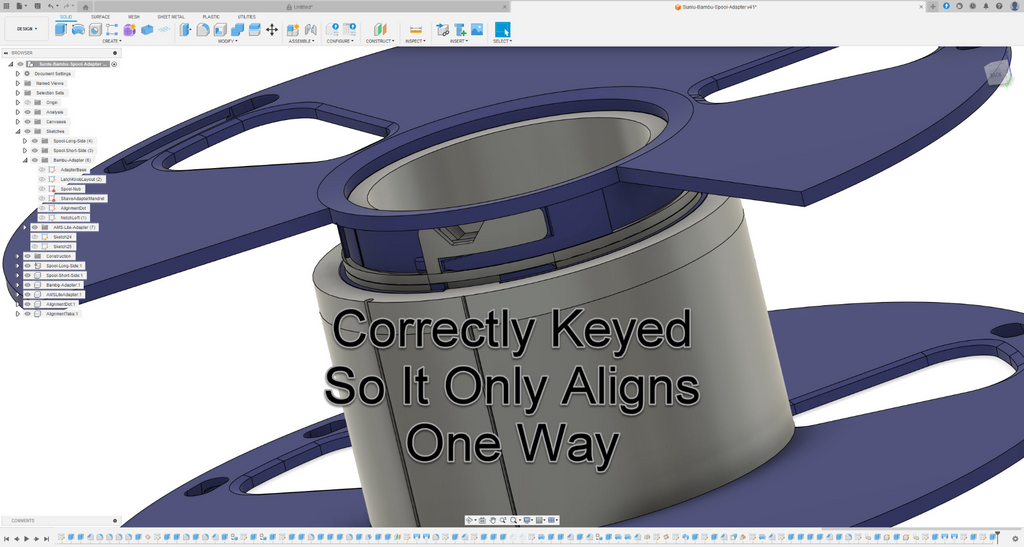The height and width of the screenshot is (547, 1024).
Task: Click the timeline play button
Action: pos(26,539)
